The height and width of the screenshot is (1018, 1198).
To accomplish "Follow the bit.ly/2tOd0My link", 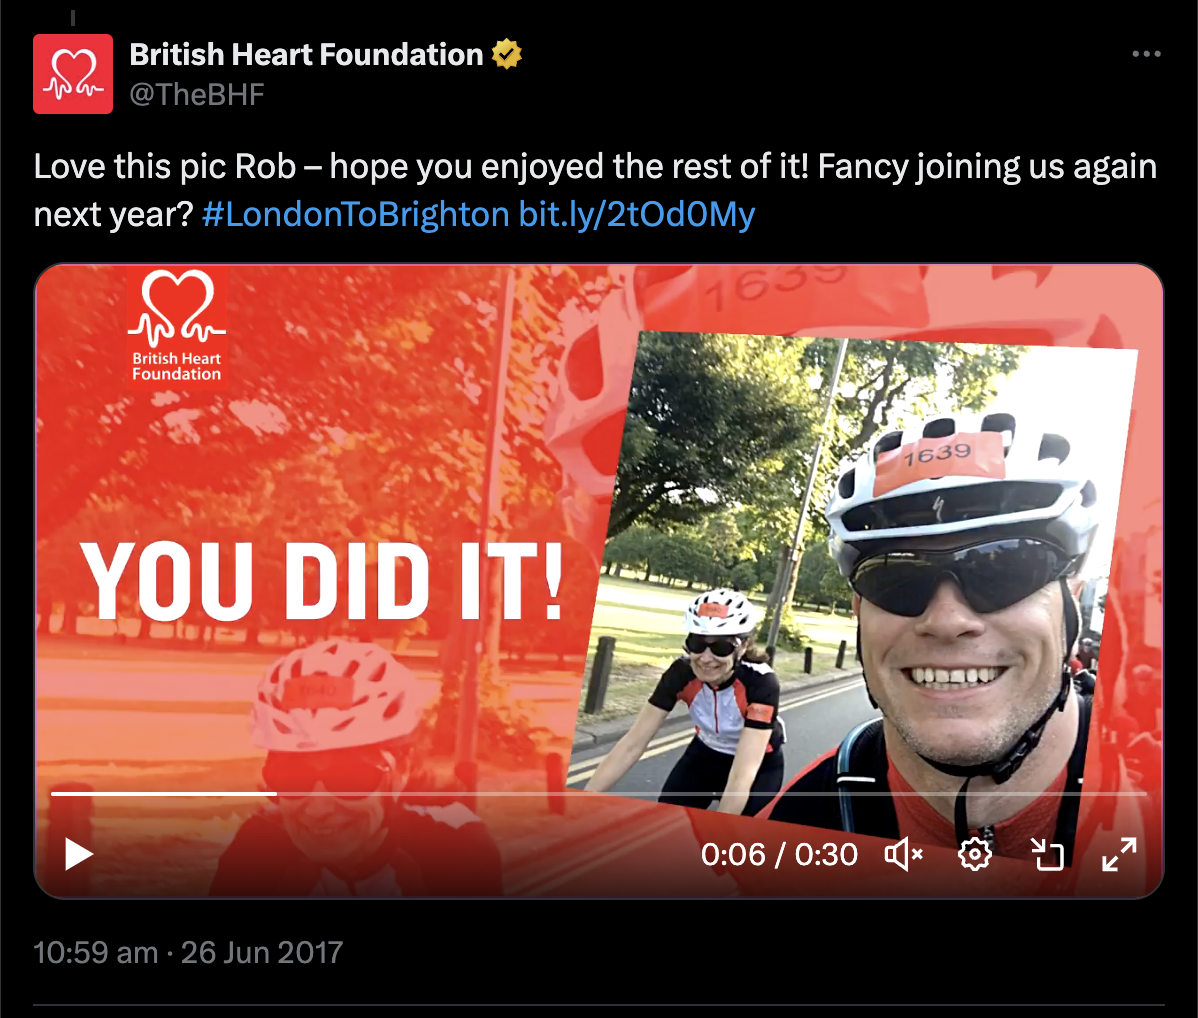I will (x=636, y=215).
